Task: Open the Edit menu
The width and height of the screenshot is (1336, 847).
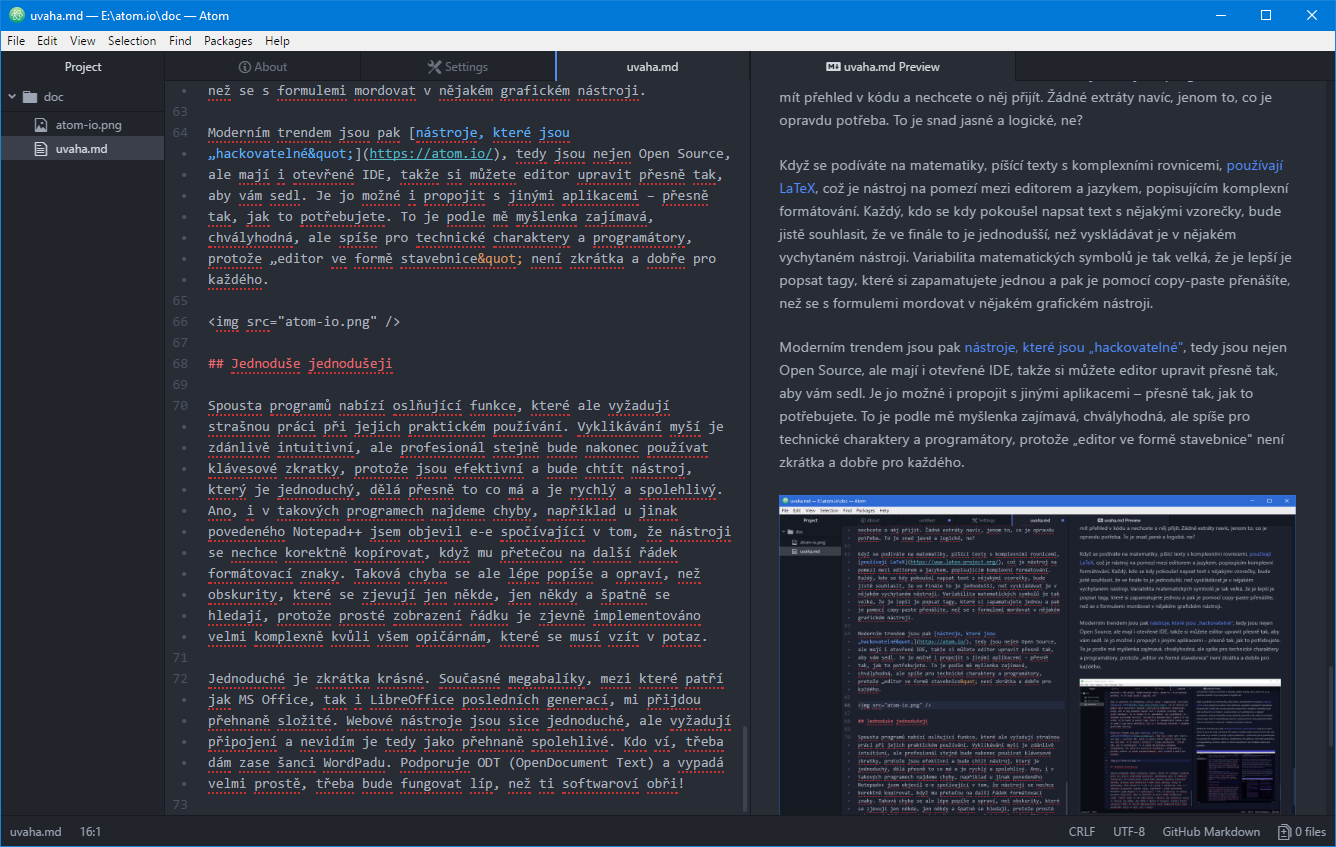Action: point(47,41)
